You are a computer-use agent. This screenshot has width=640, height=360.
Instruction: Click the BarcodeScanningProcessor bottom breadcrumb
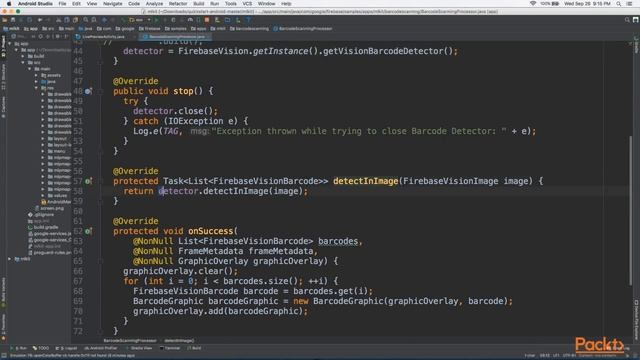(x=130, y=340)
